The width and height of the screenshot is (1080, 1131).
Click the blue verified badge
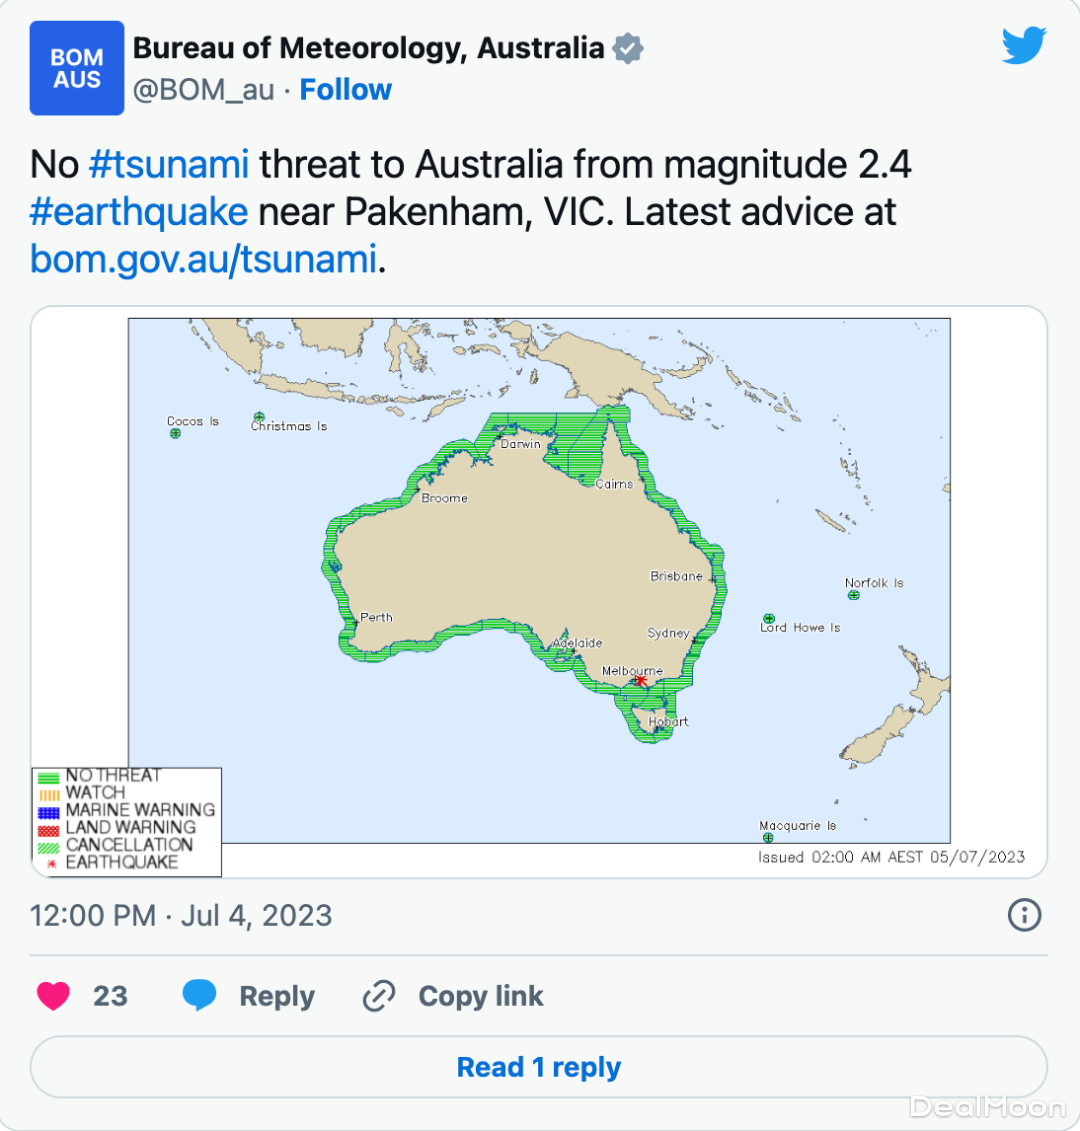pos(628,48)
